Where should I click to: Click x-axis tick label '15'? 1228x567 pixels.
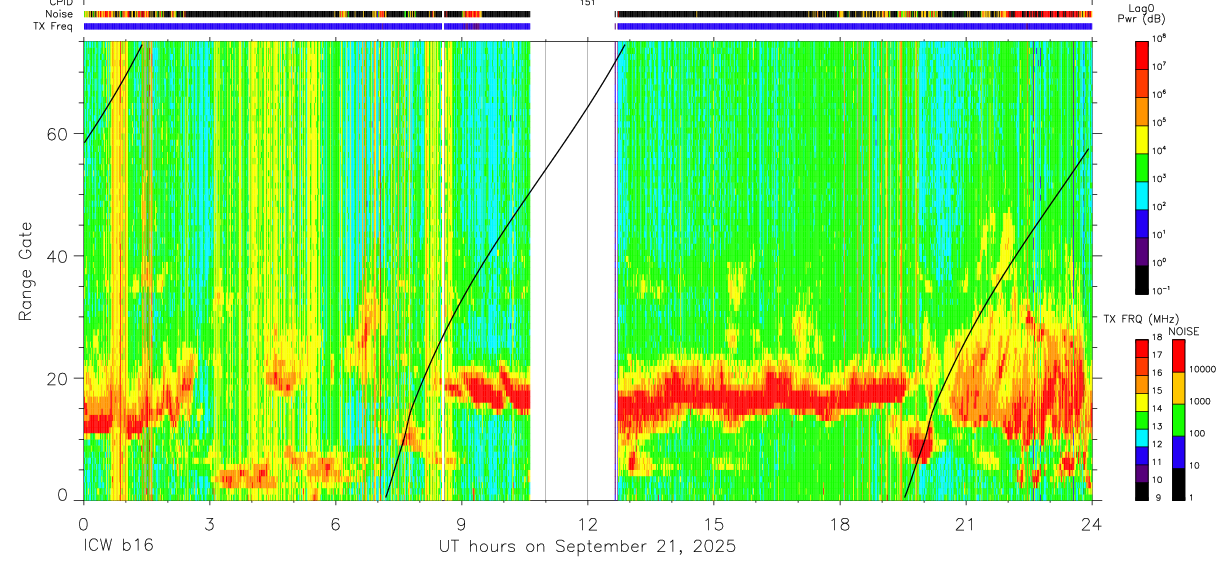pos(714,523)
